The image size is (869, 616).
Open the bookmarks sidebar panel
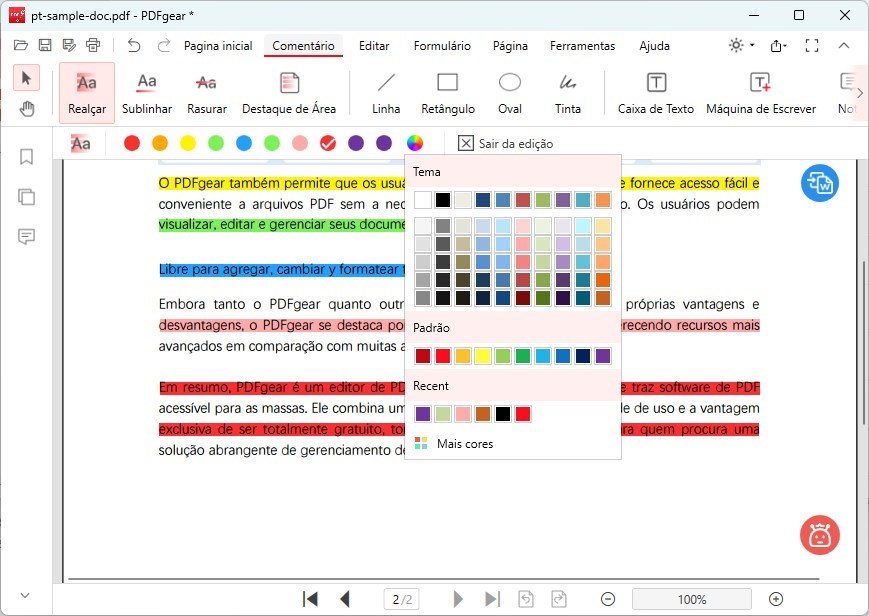(27, 157)
